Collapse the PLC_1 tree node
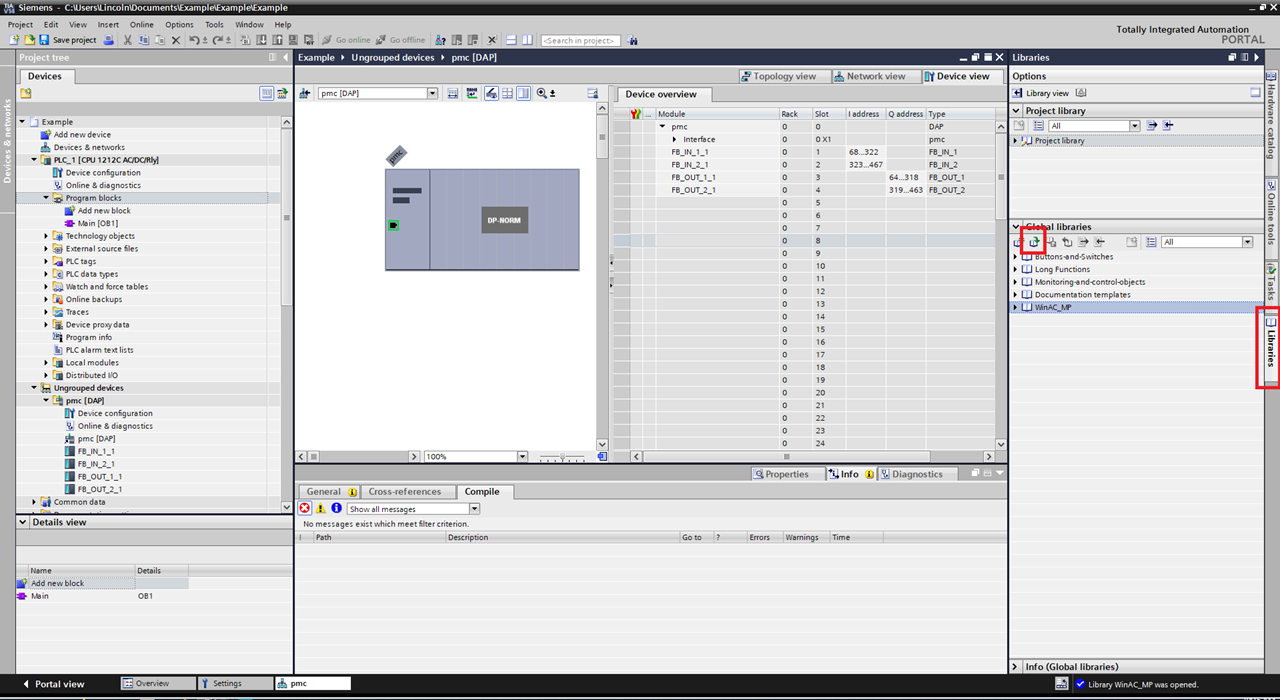The image size is (1280, 700). (34, 159)
